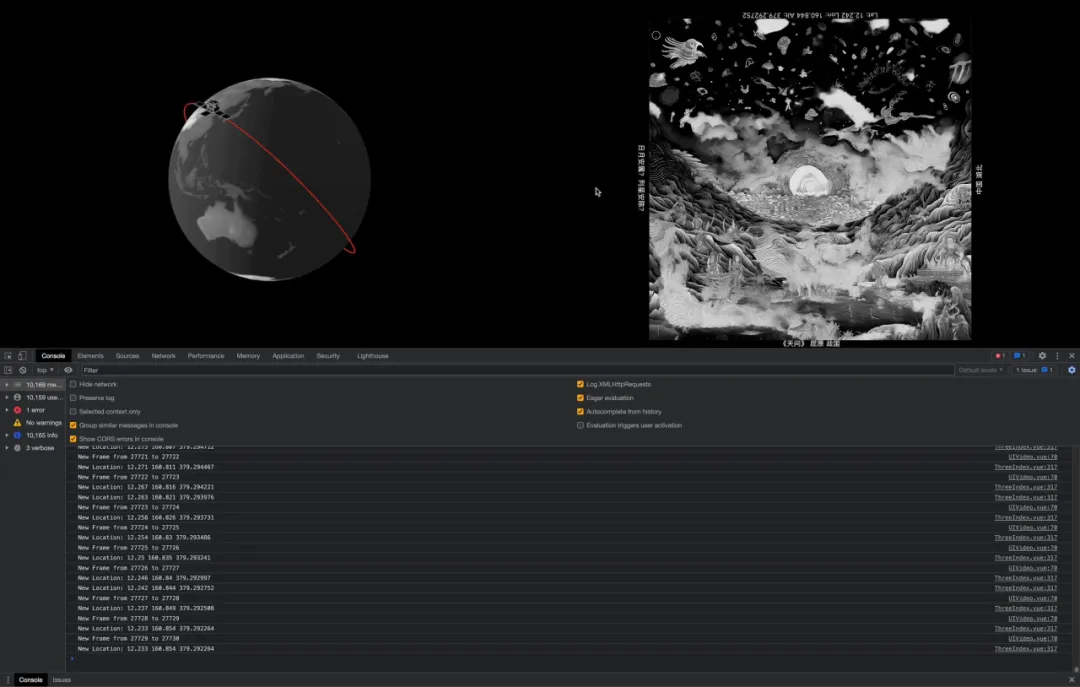Viewport: 1080px width, 687px height.
Task: Open the Application tab
Action: [x=288, y=356]
